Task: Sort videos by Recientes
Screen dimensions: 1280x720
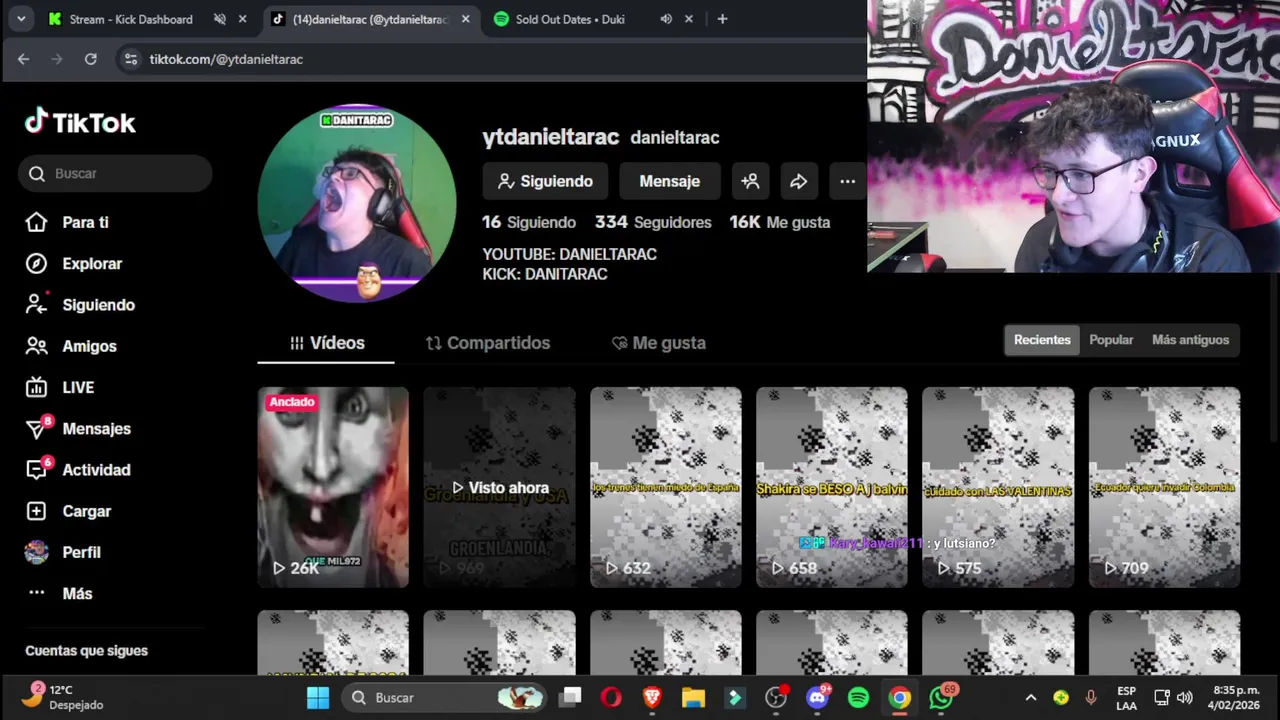Action: pos(1042,340)
